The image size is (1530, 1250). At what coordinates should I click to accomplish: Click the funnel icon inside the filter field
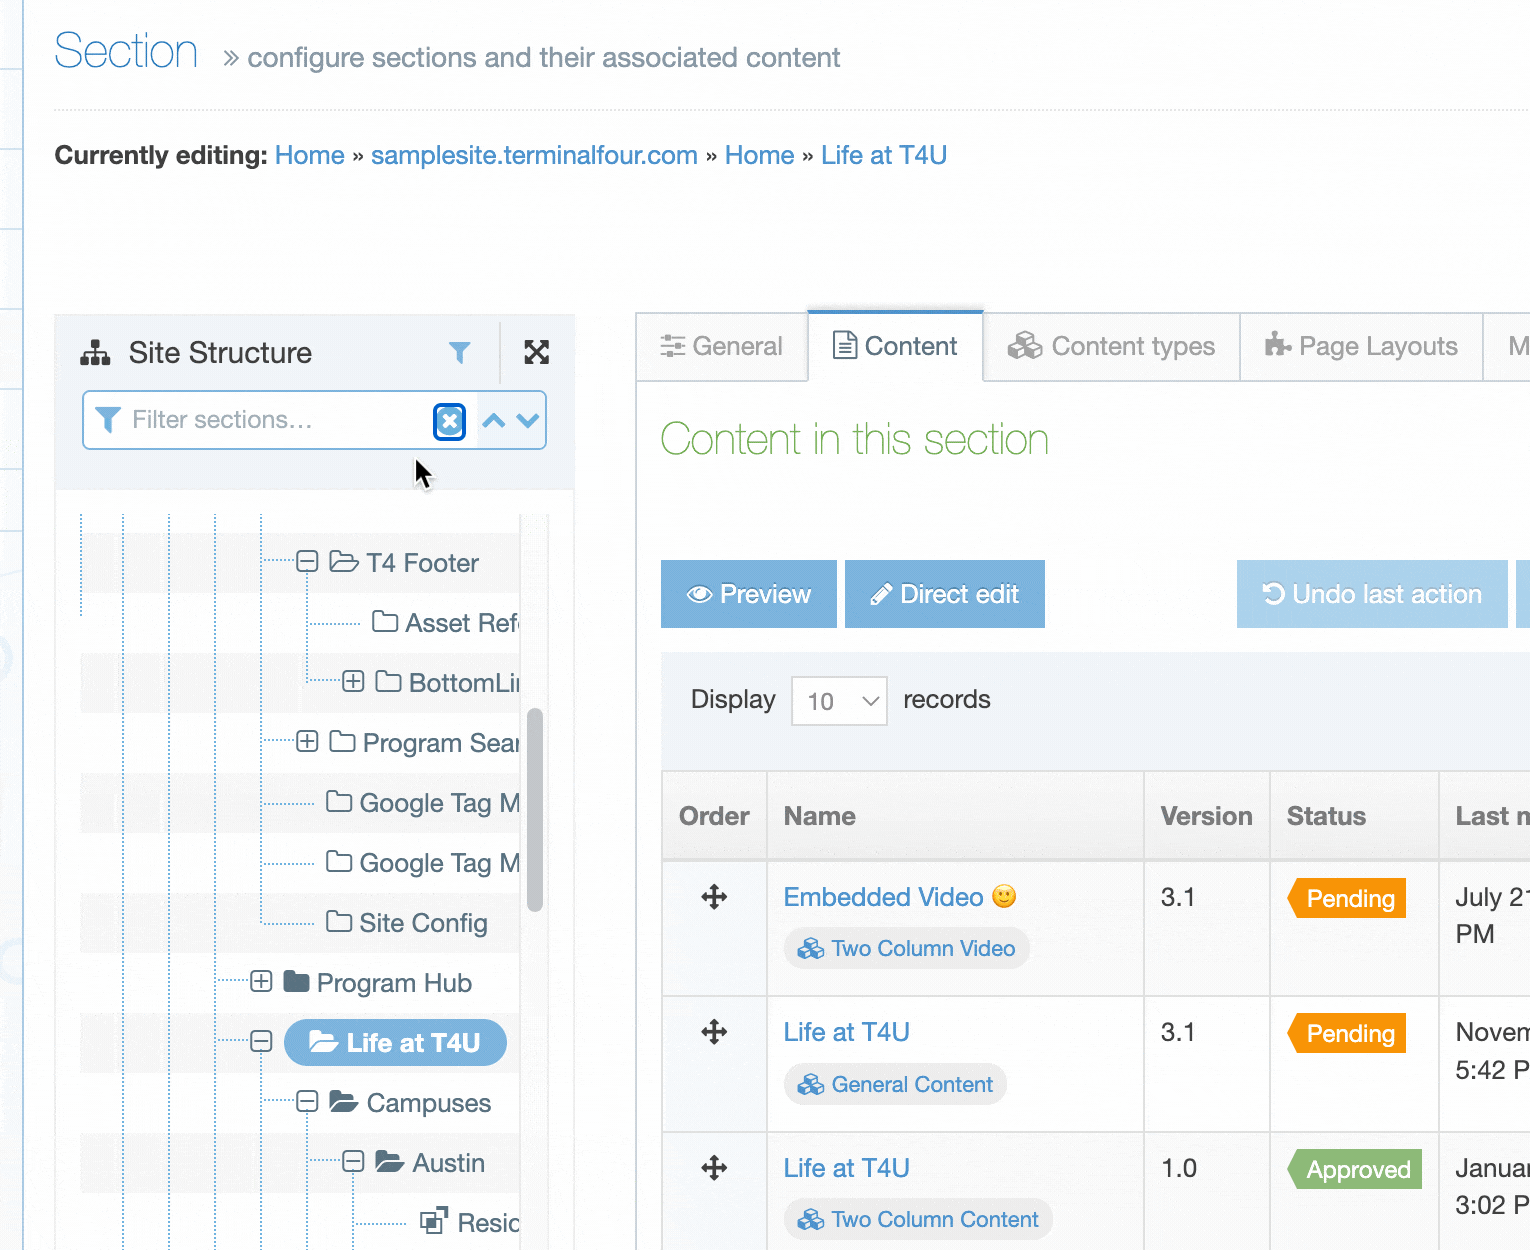point(108,420)
